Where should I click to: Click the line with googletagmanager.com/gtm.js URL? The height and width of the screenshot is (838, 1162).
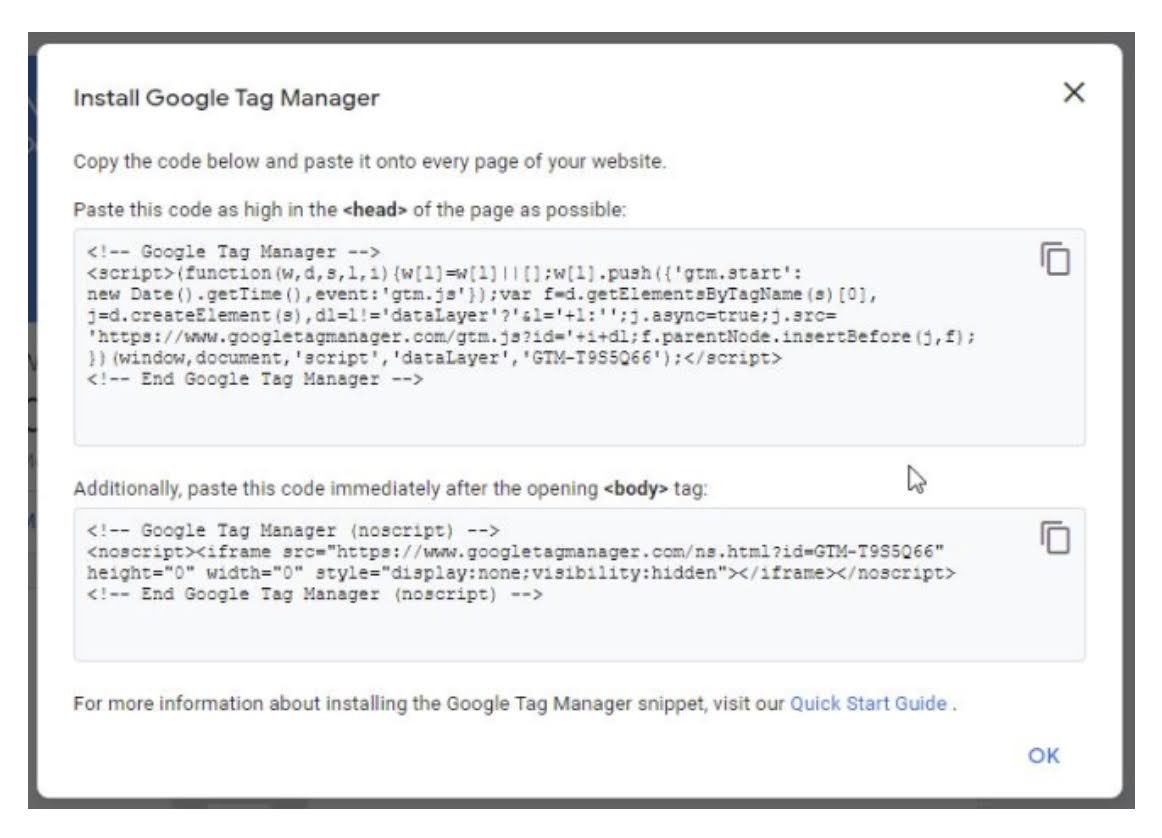pyautogui.click(x=531, y=336)
